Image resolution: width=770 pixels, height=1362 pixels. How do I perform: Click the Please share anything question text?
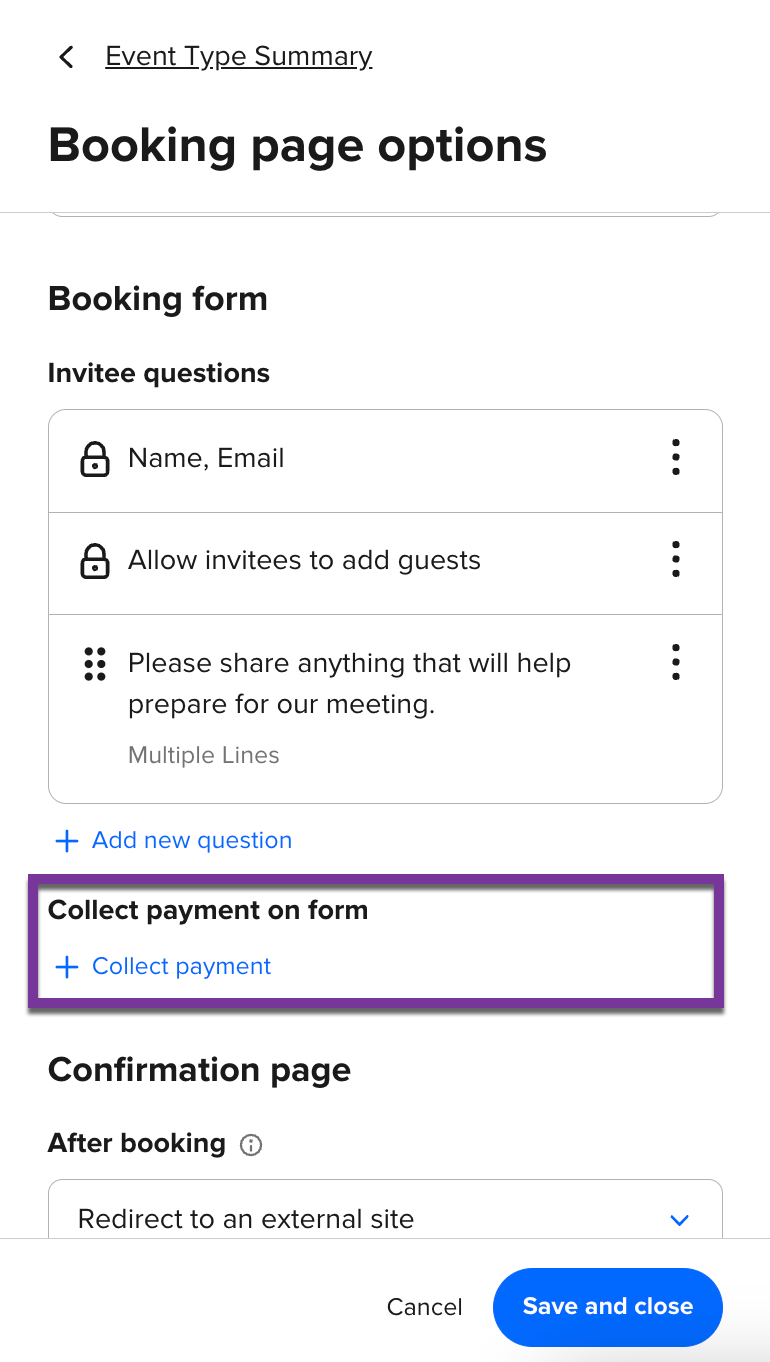(x=349, y=684)
